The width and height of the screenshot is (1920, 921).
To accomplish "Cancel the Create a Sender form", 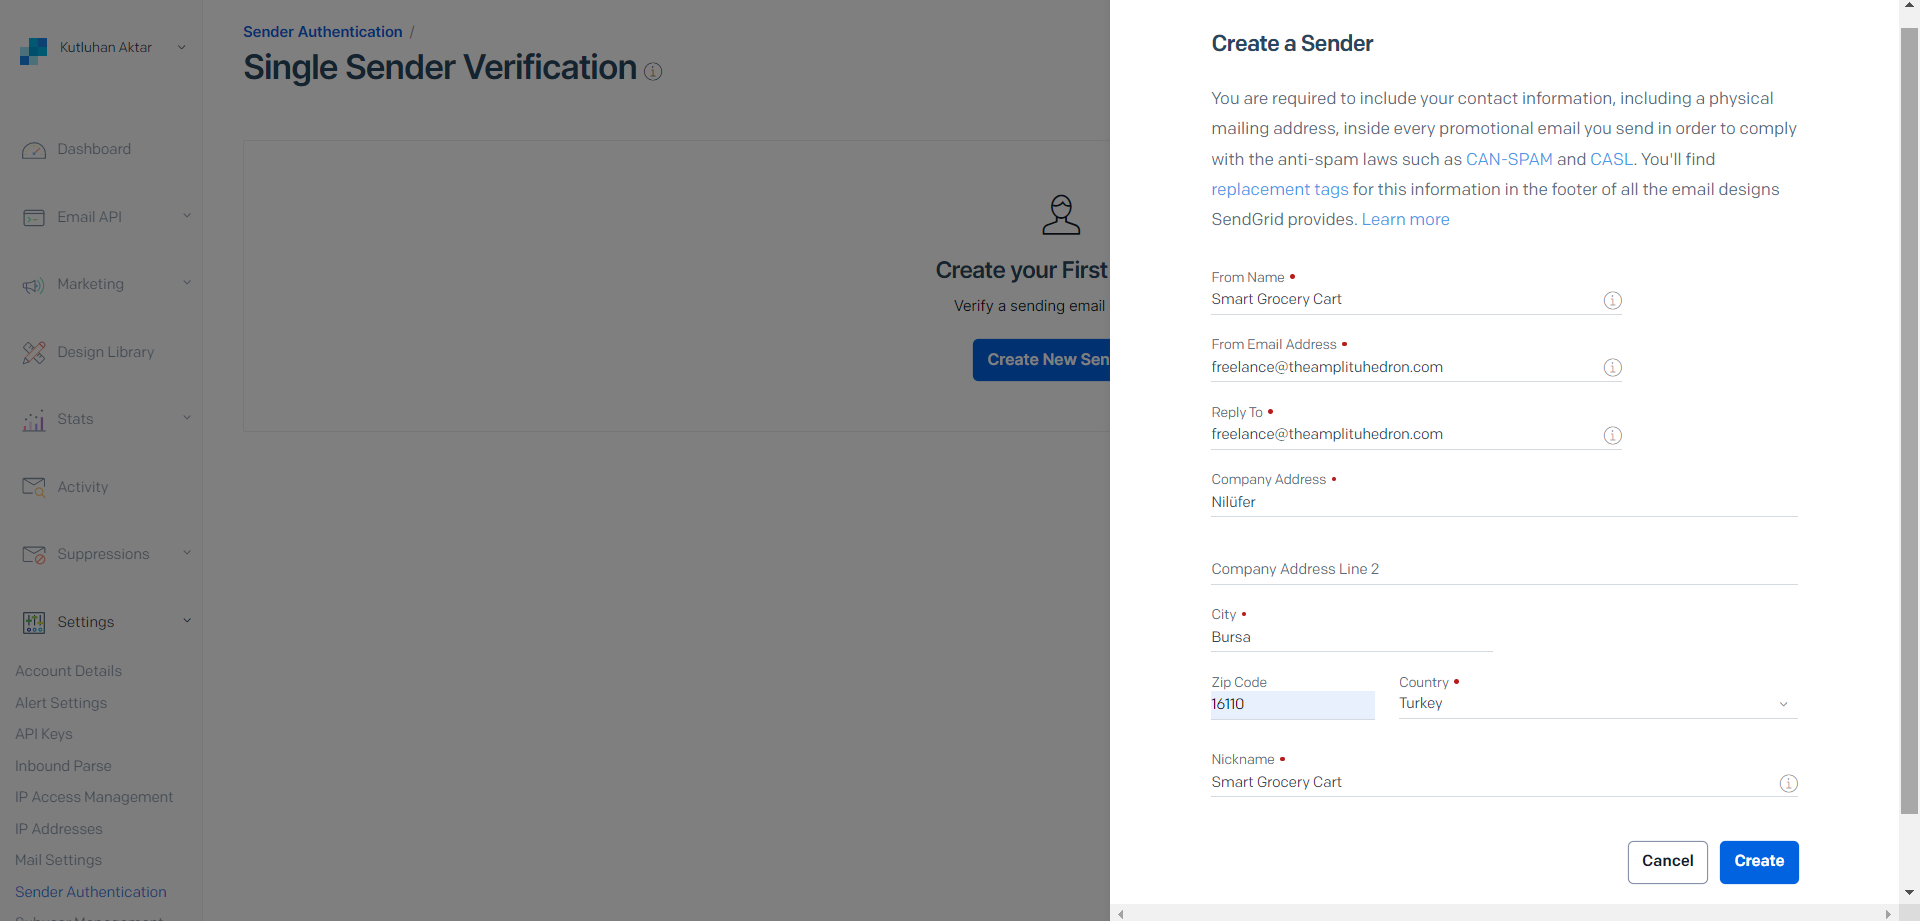I will tap(1667, 862).
